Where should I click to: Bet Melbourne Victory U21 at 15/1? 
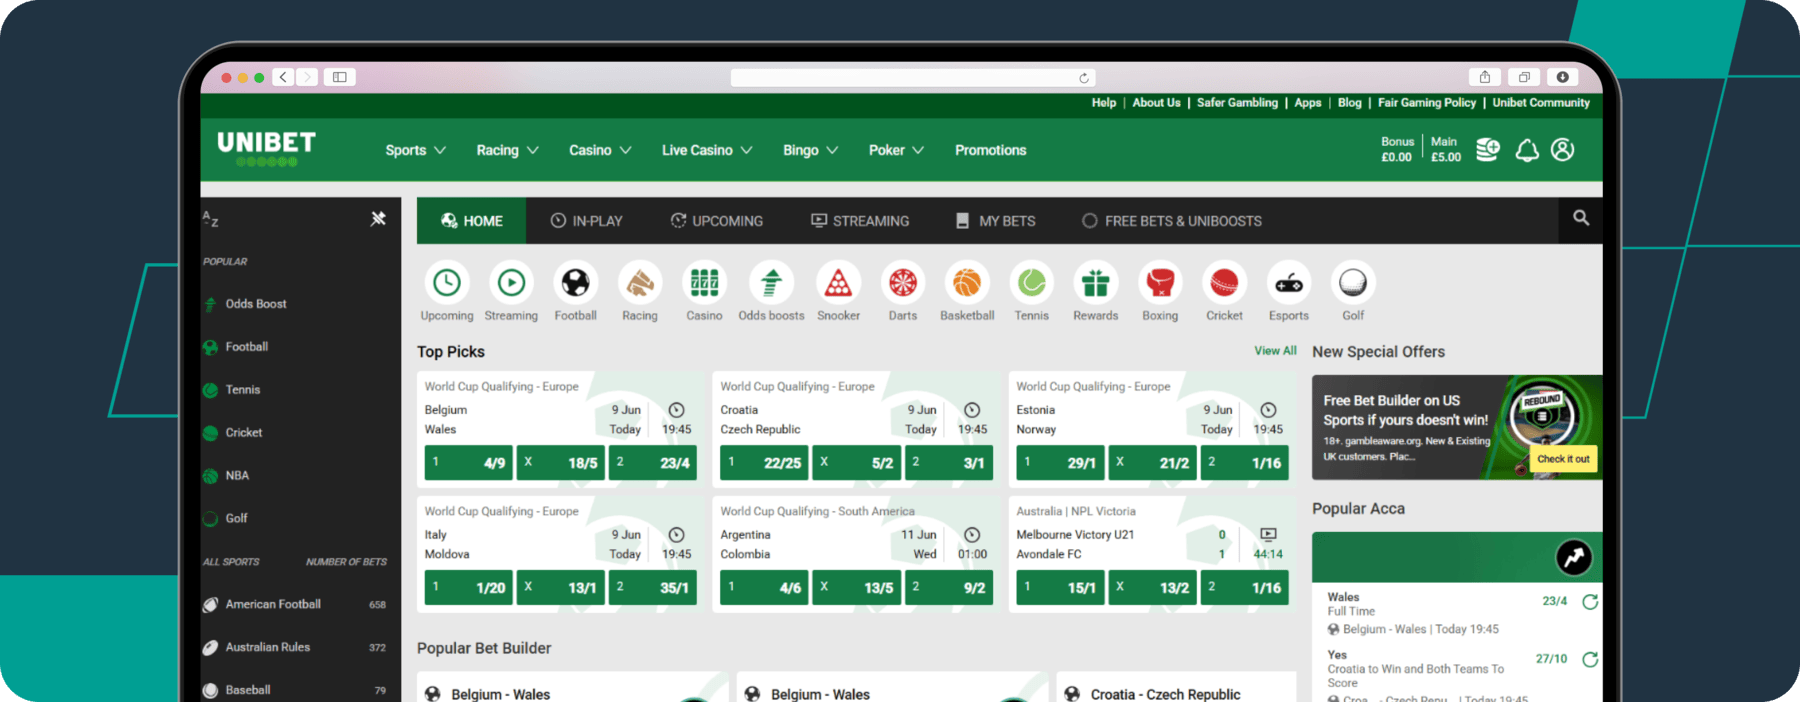coord(1060,588)
